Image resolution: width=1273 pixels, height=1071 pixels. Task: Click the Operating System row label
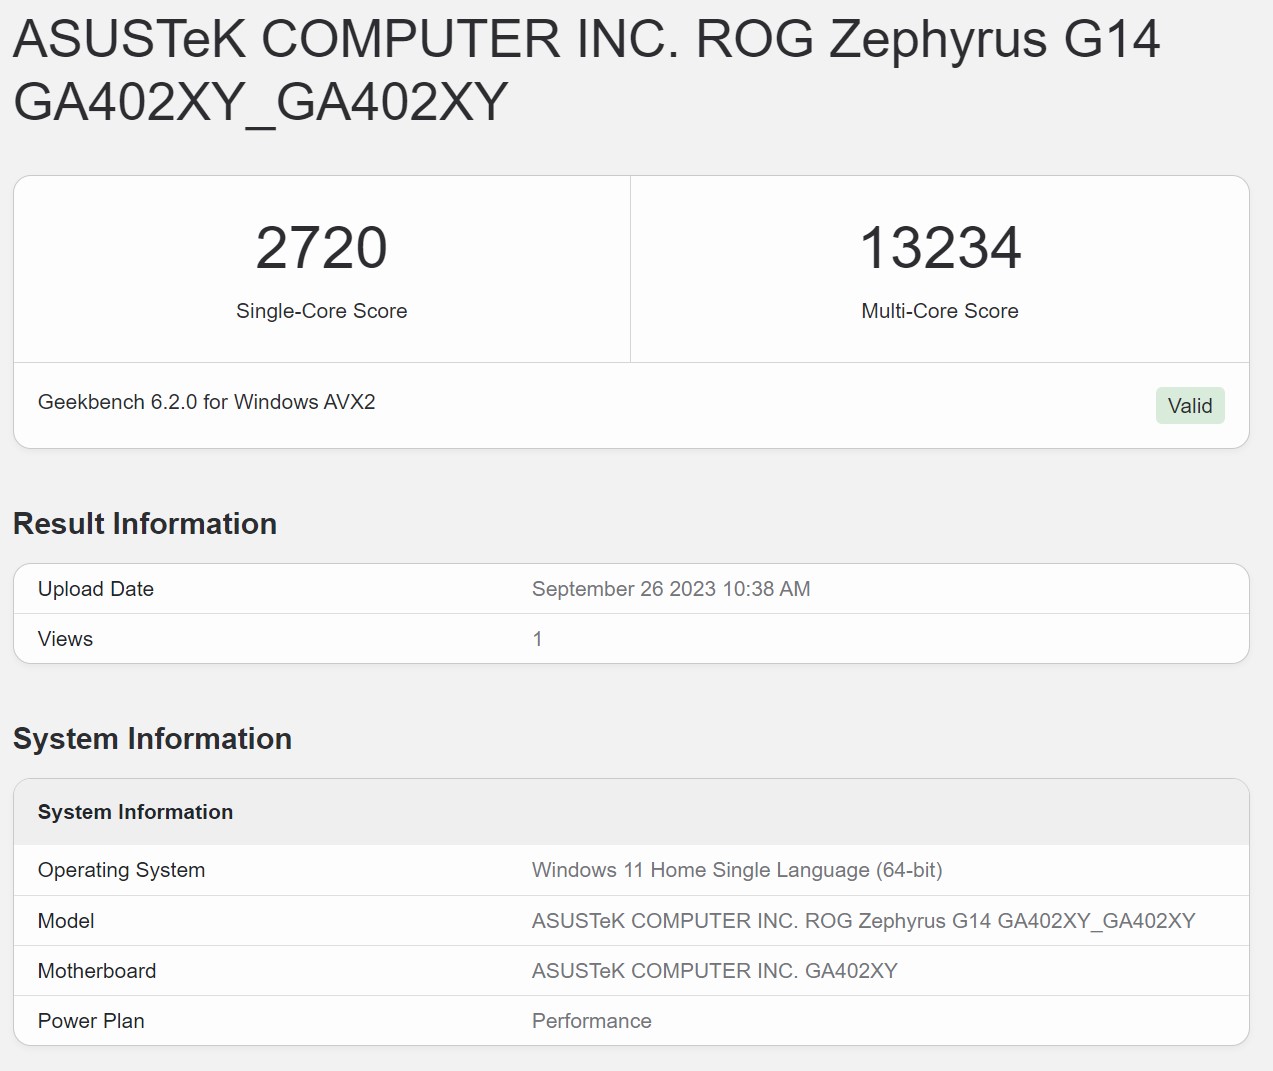[121, 870]
